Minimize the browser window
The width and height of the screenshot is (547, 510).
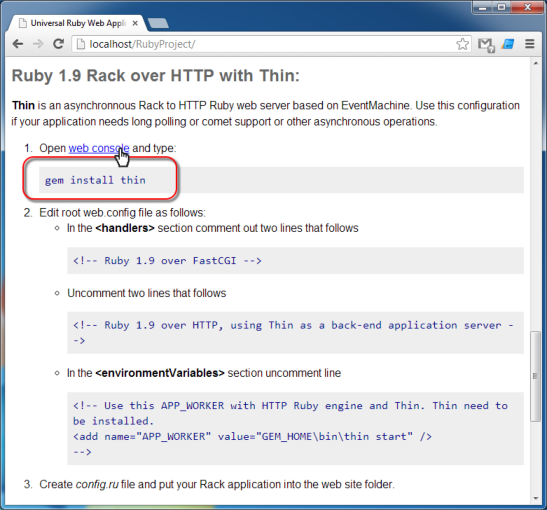pos(483,7)
